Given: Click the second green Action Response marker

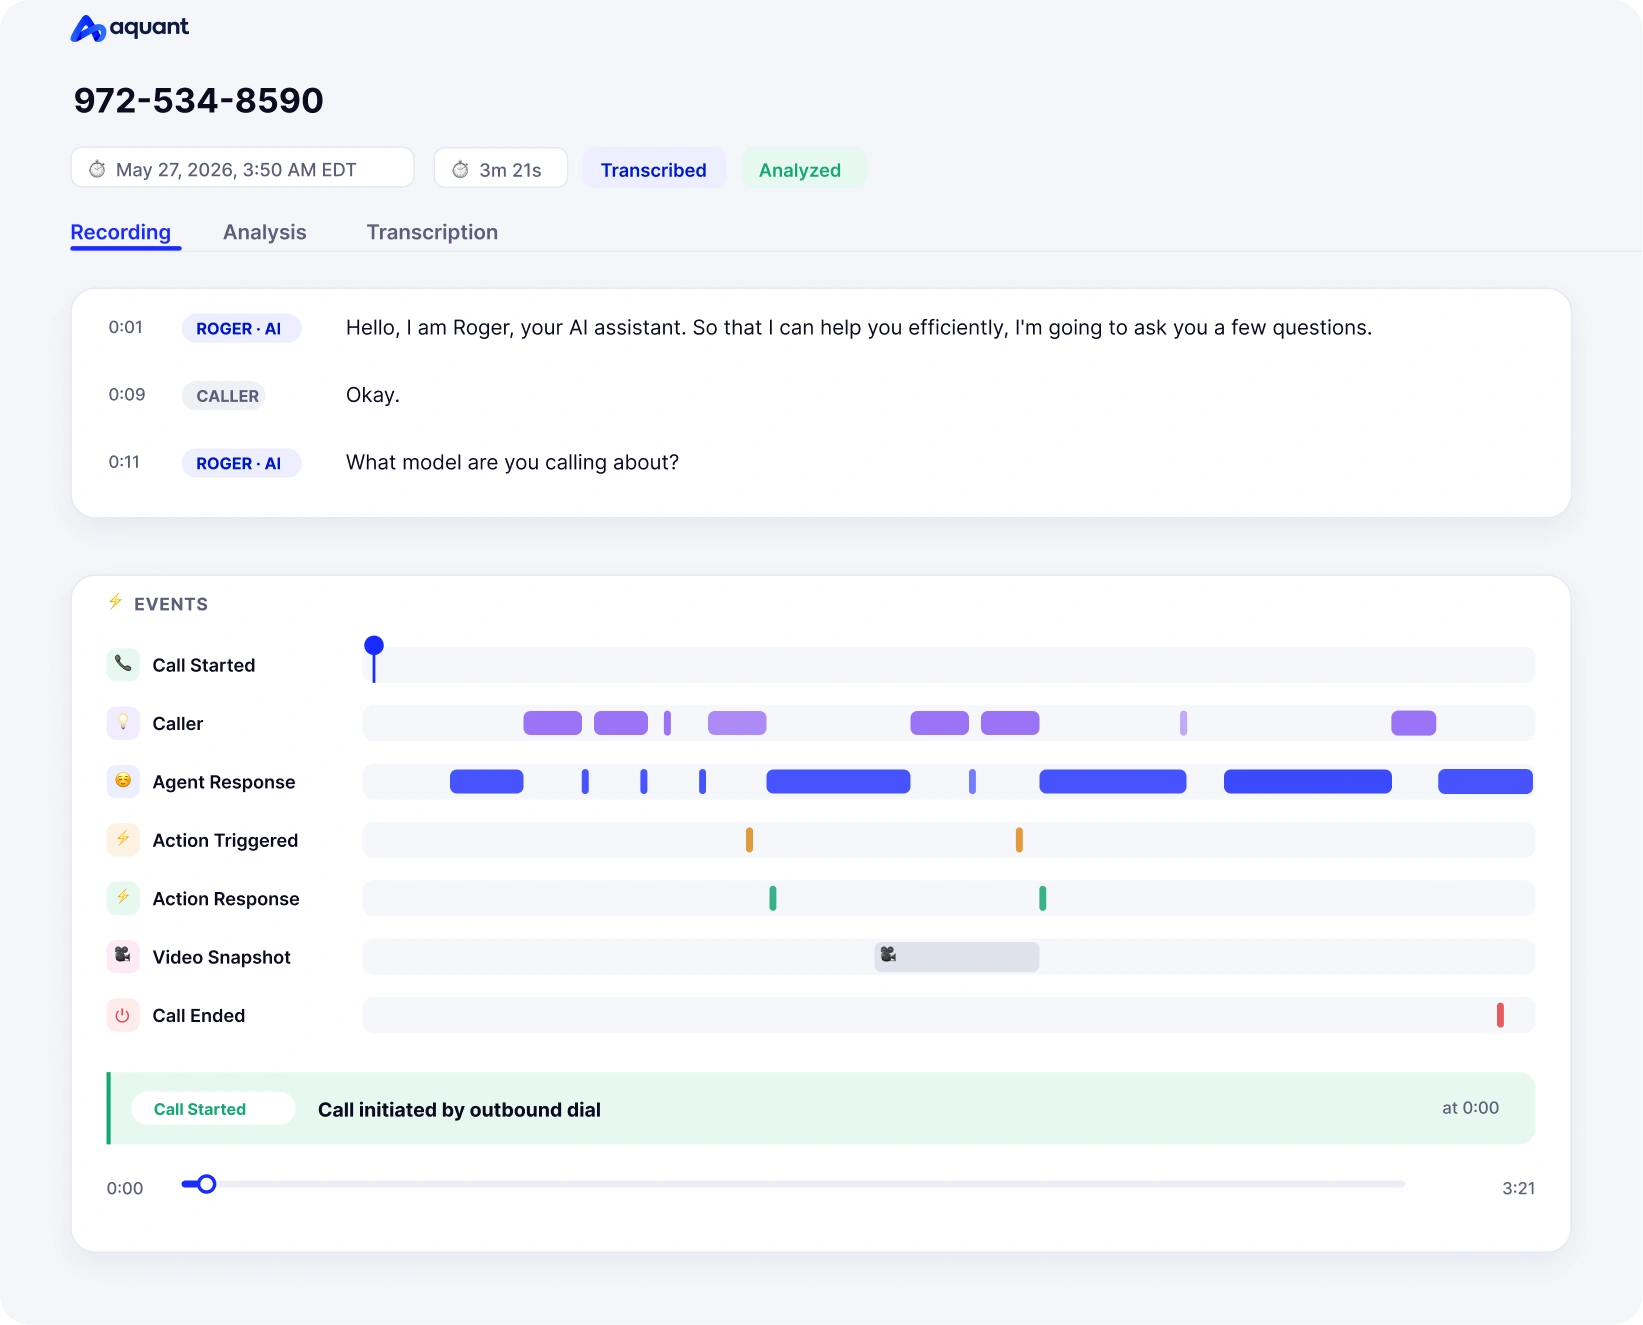Looking at the screenshot, I should pyautogui.click(x=1043, y=898).
